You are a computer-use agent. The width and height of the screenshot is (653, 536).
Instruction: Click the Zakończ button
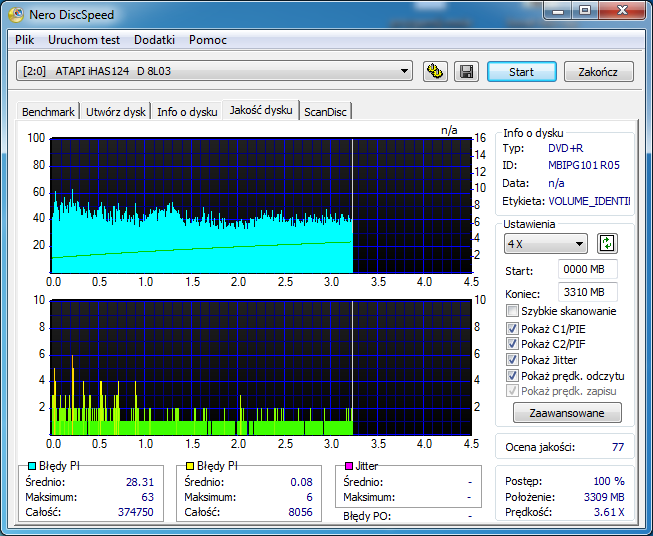598,72
